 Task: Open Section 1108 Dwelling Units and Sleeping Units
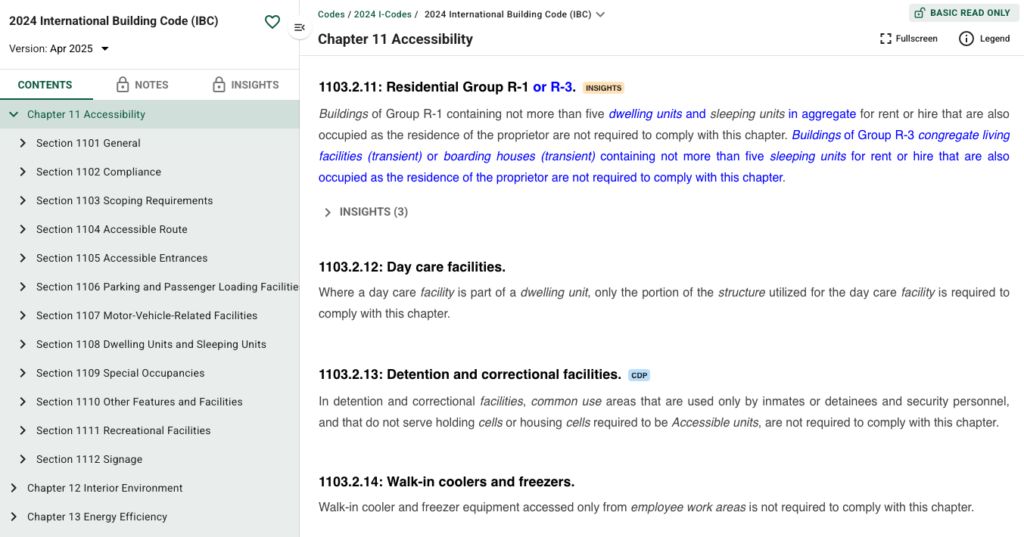[x=151, y=345]
